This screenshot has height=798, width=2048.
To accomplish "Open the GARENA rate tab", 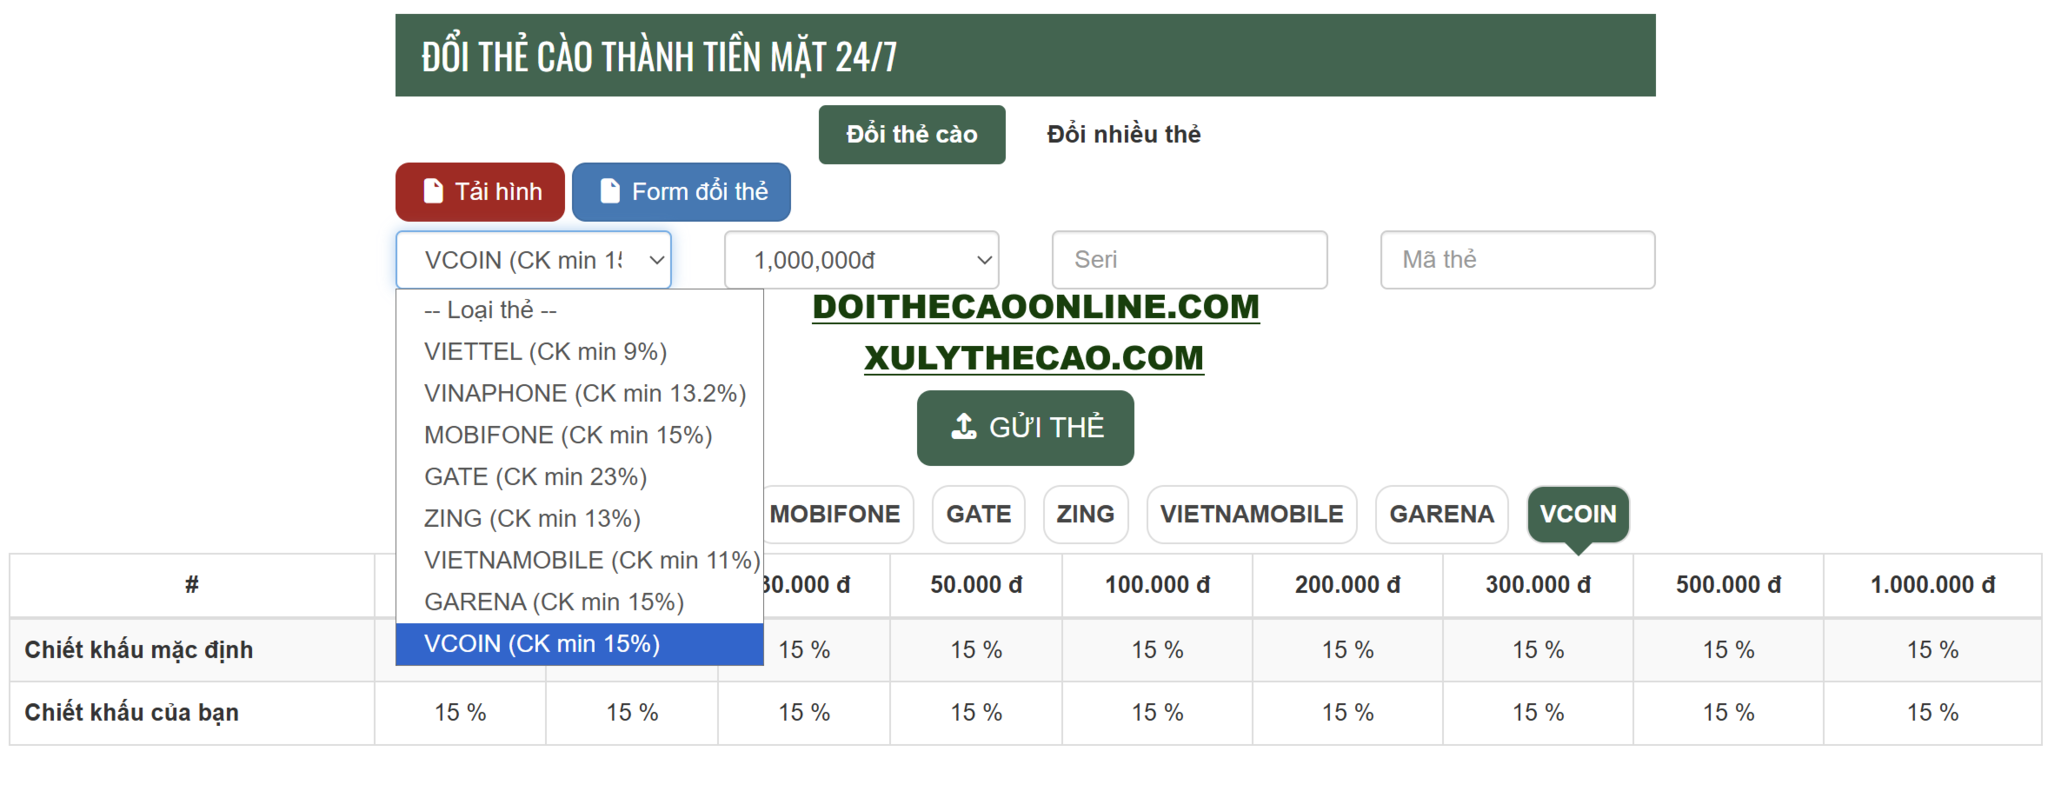I will point(1441,514).
